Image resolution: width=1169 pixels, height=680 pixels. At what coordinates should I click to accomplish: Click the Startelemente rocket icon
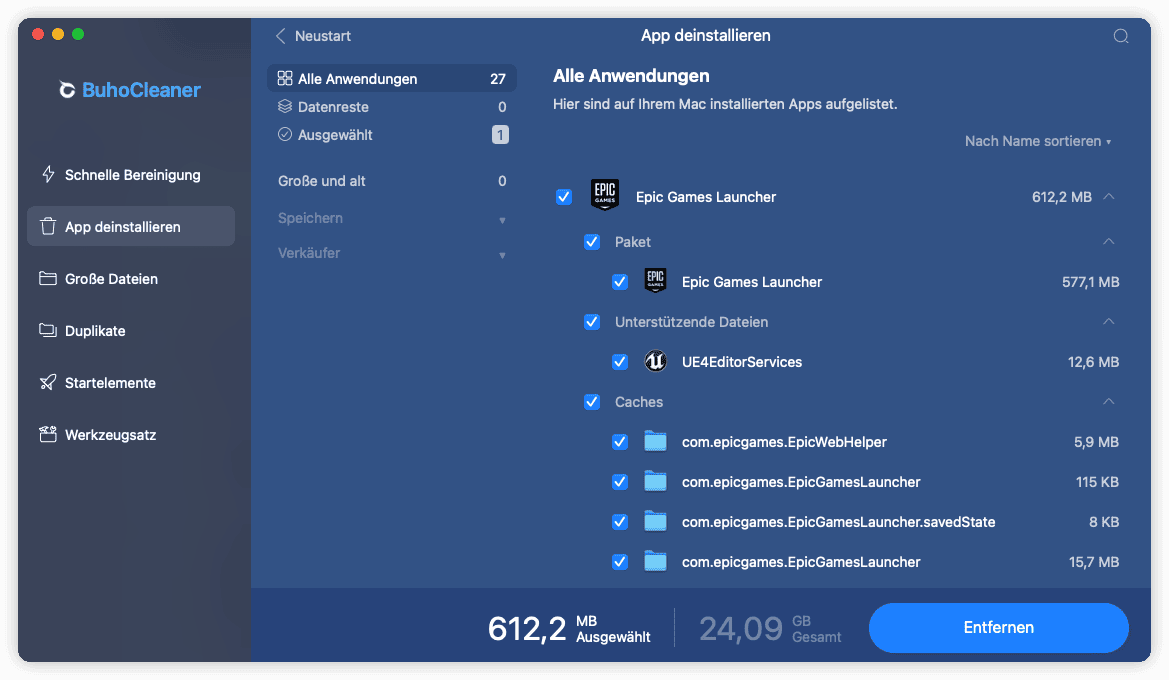(x=48, y=382)
